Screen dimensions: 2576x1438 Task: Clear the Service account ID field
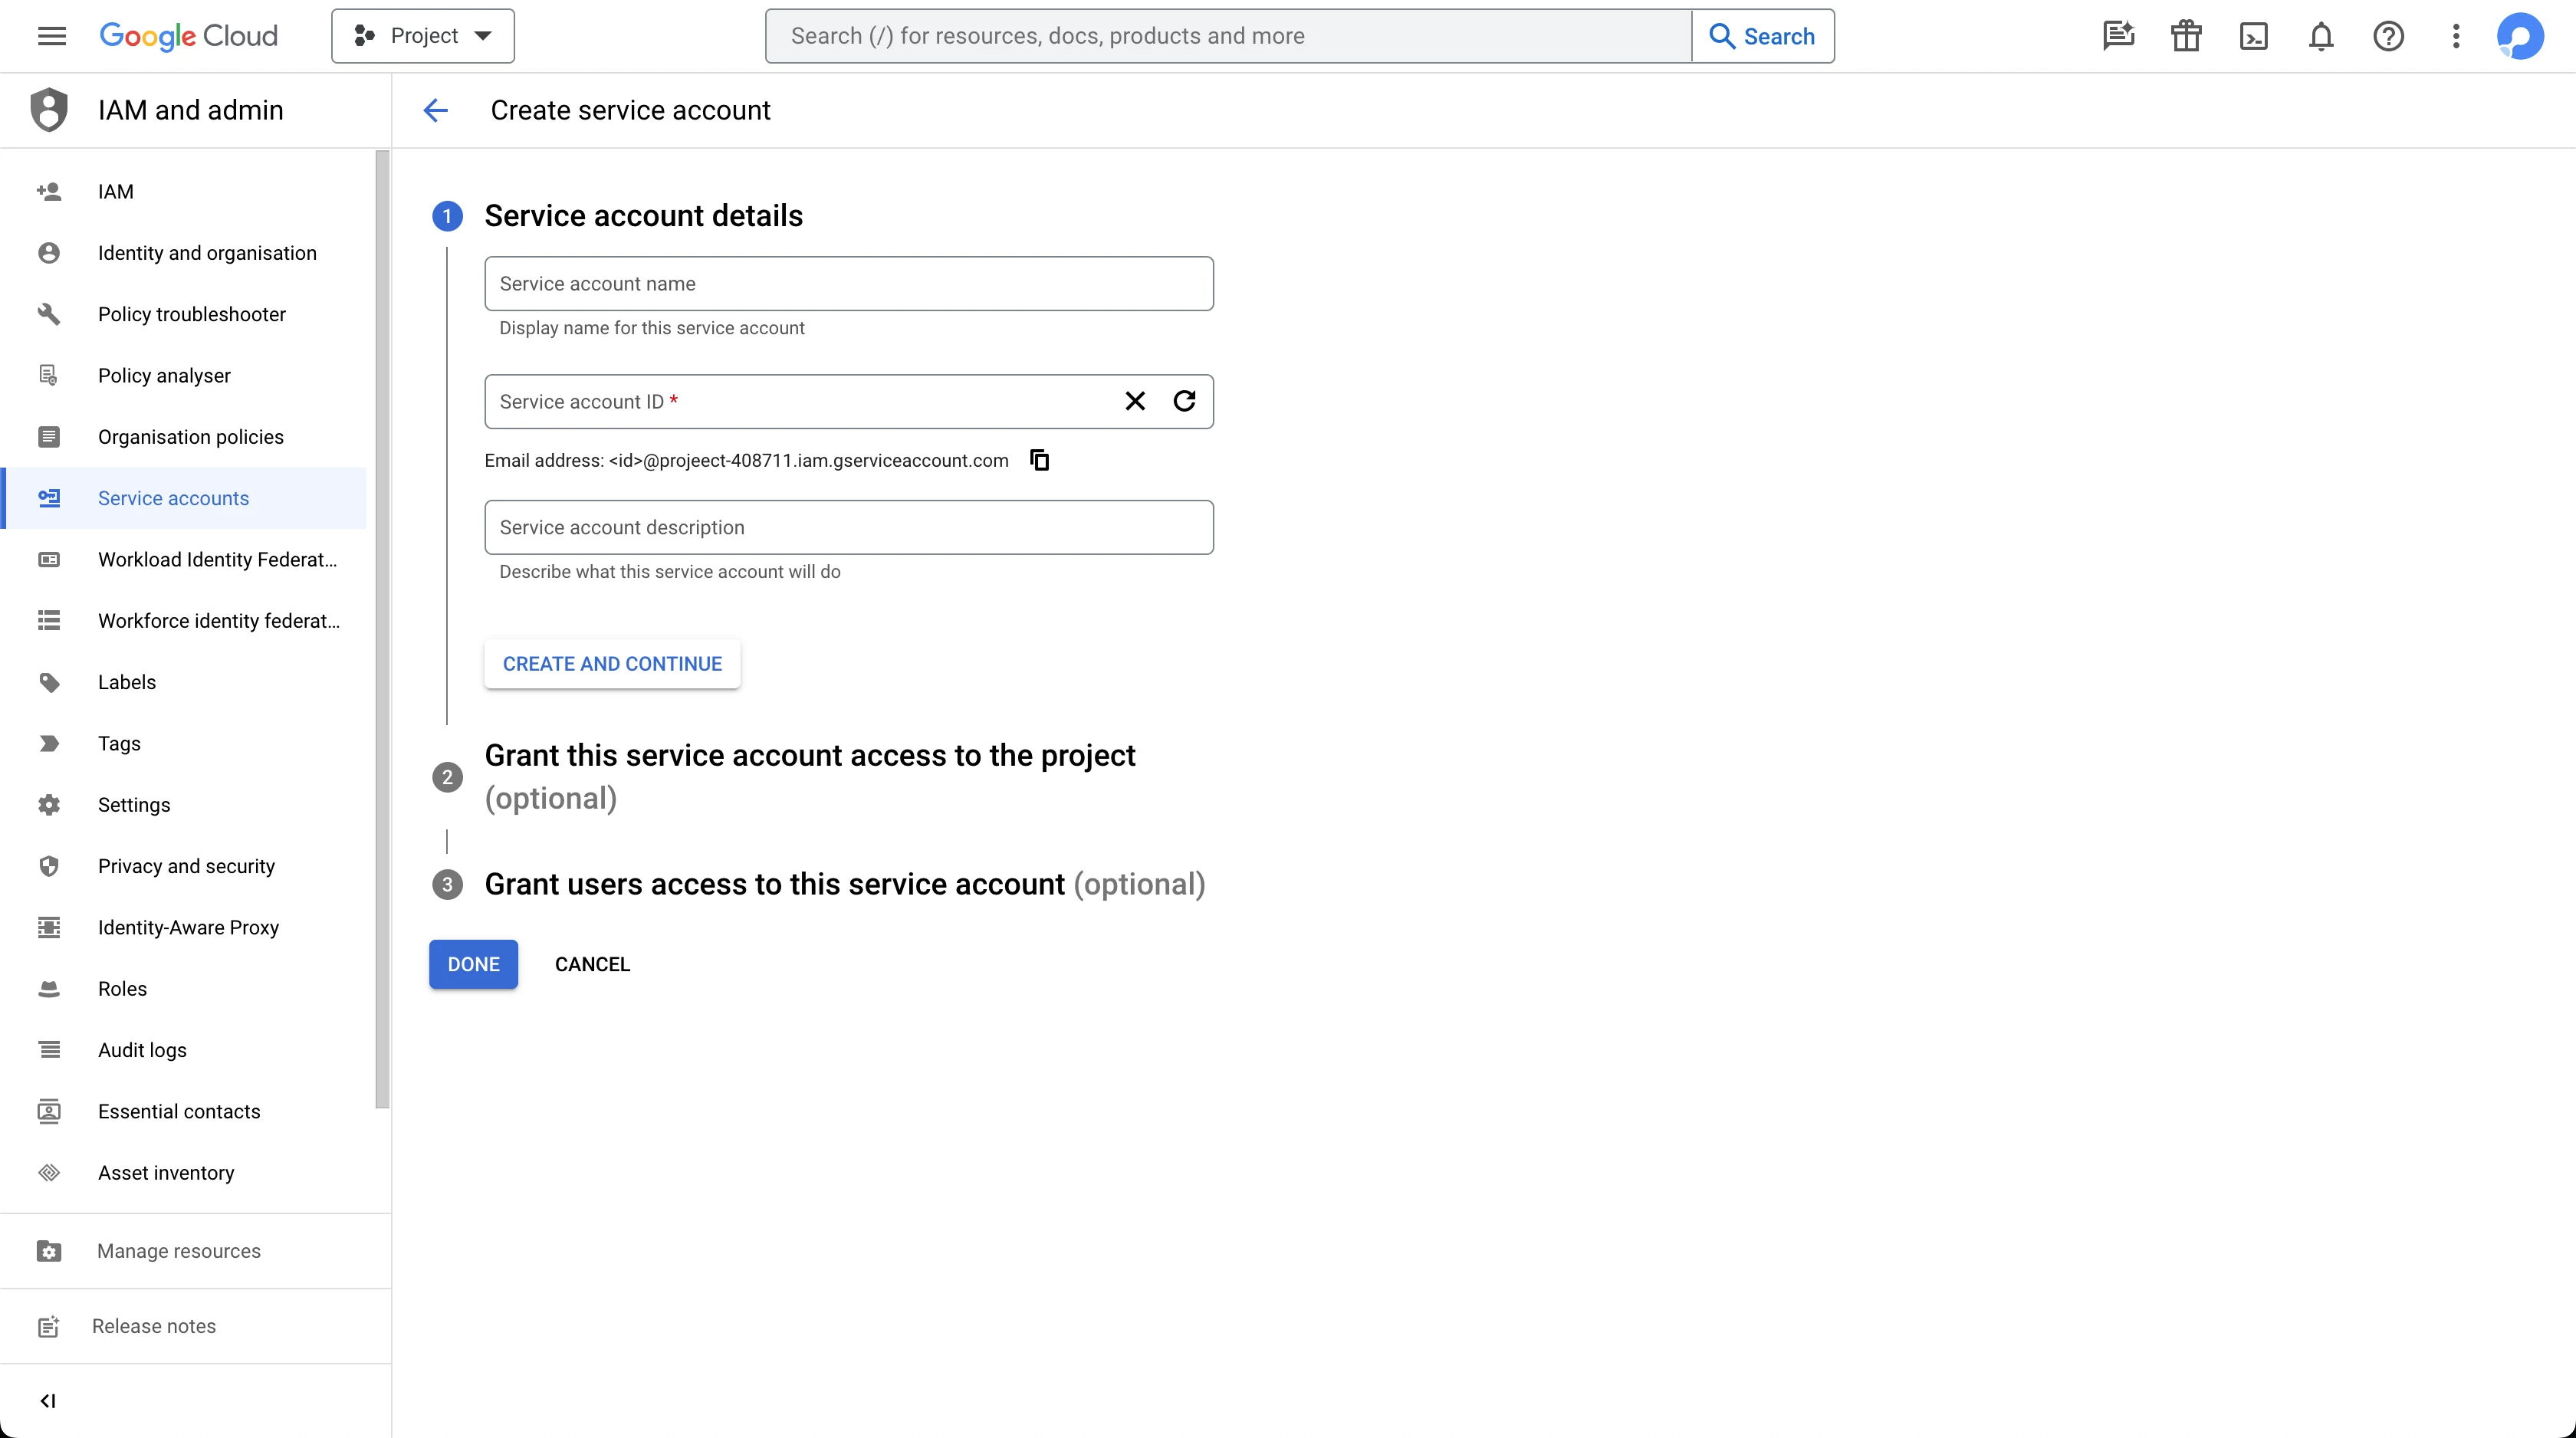1135,401
